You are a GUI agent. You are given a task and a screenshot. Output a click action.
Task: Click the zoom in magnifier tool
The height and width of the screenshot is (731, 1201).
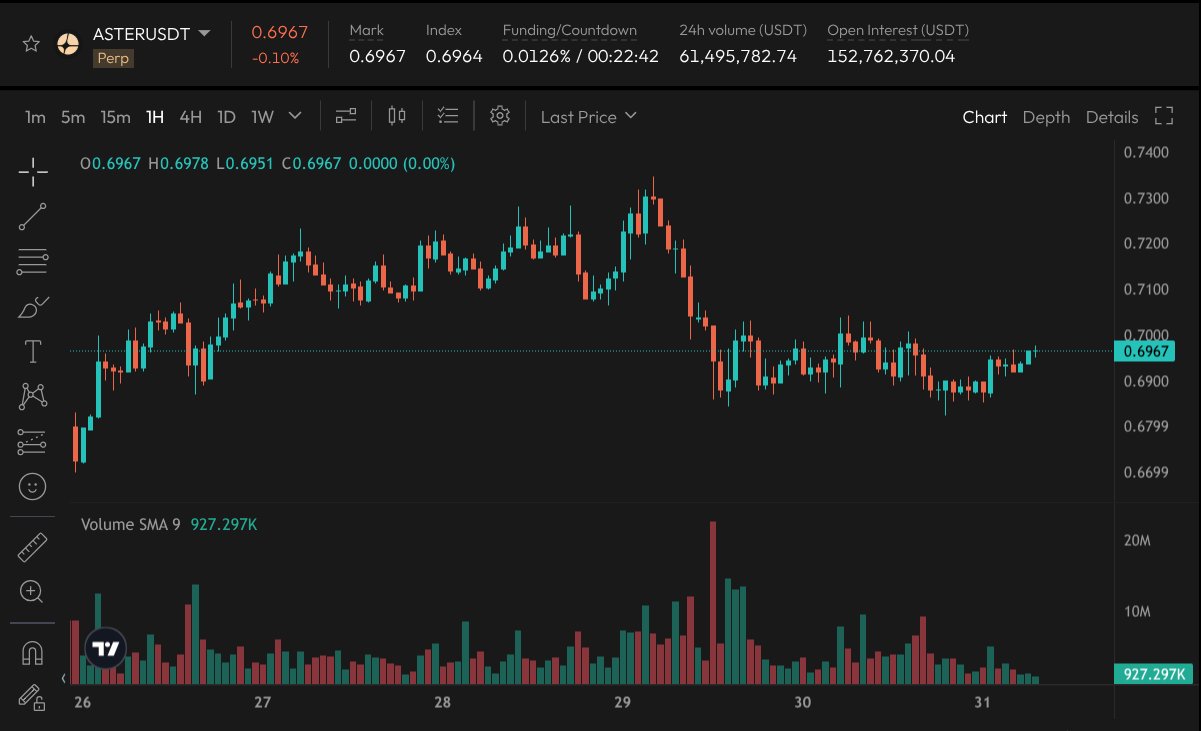[x=32, y=592]
